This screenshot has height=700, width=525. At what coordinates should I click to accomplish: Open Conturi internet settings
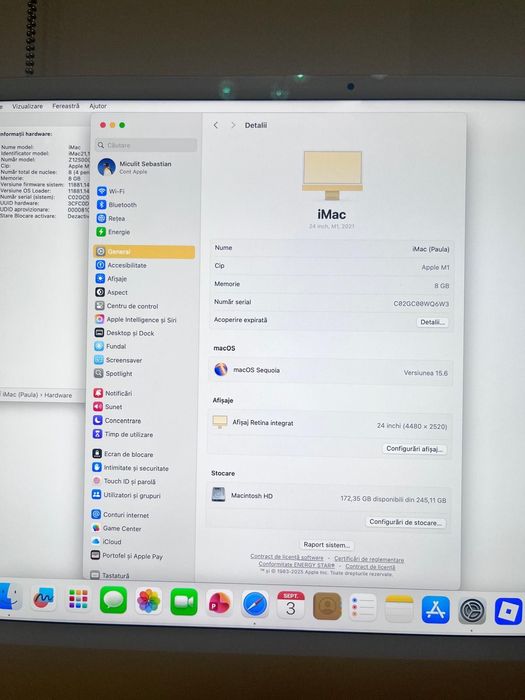pos(120,515)
